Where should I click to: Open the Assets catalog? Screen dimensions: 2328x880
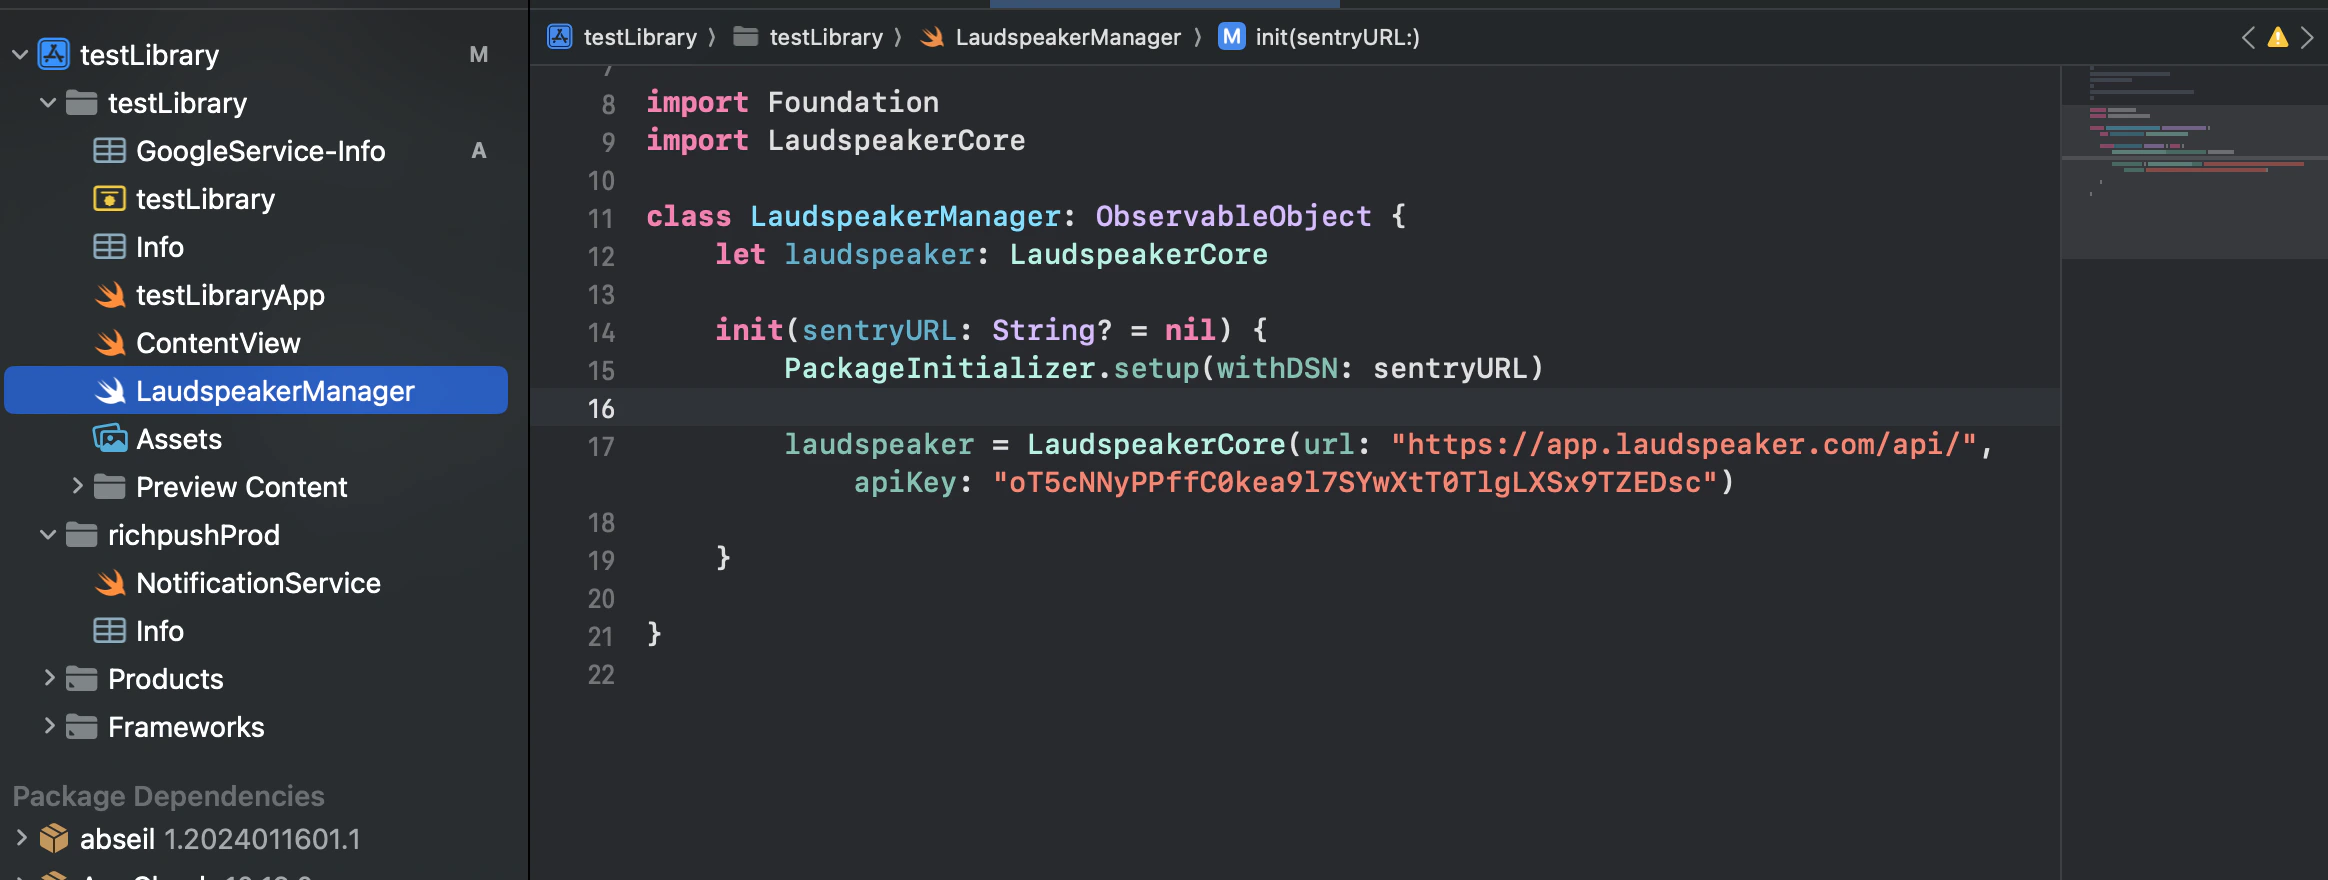[179, 439]
